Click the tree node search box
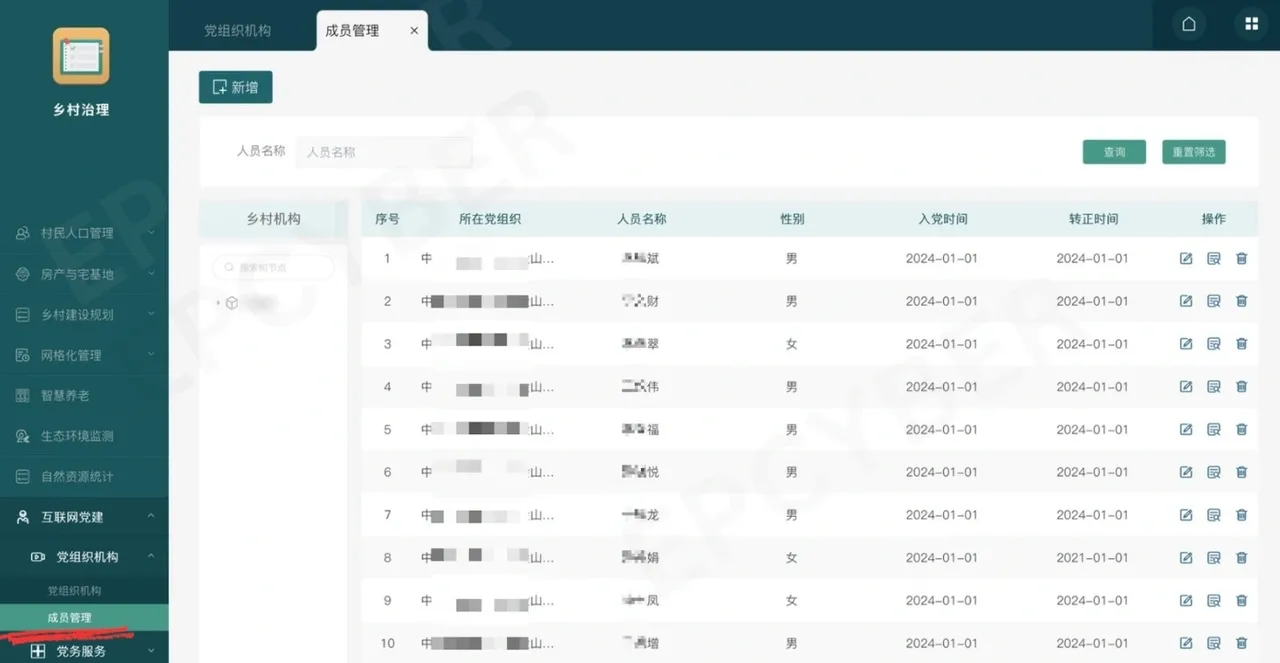 pos(273,267)
